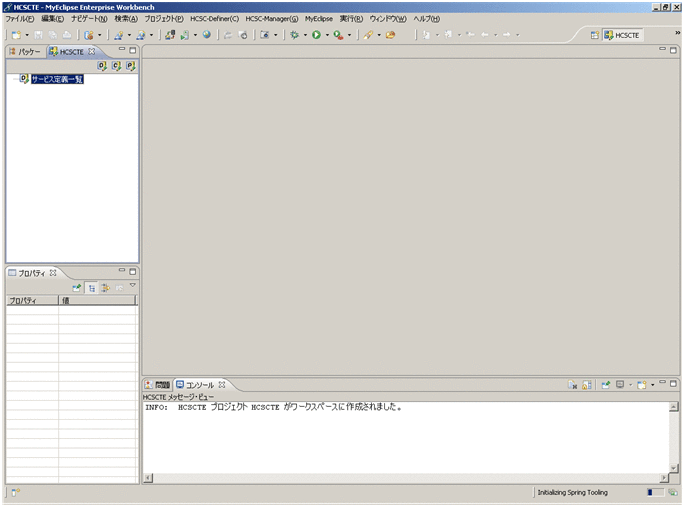Viewport: 685px width, 508px height.
Task: Click the Open Perspective icon
Action: pyautogui.click(x=595, y=35)
